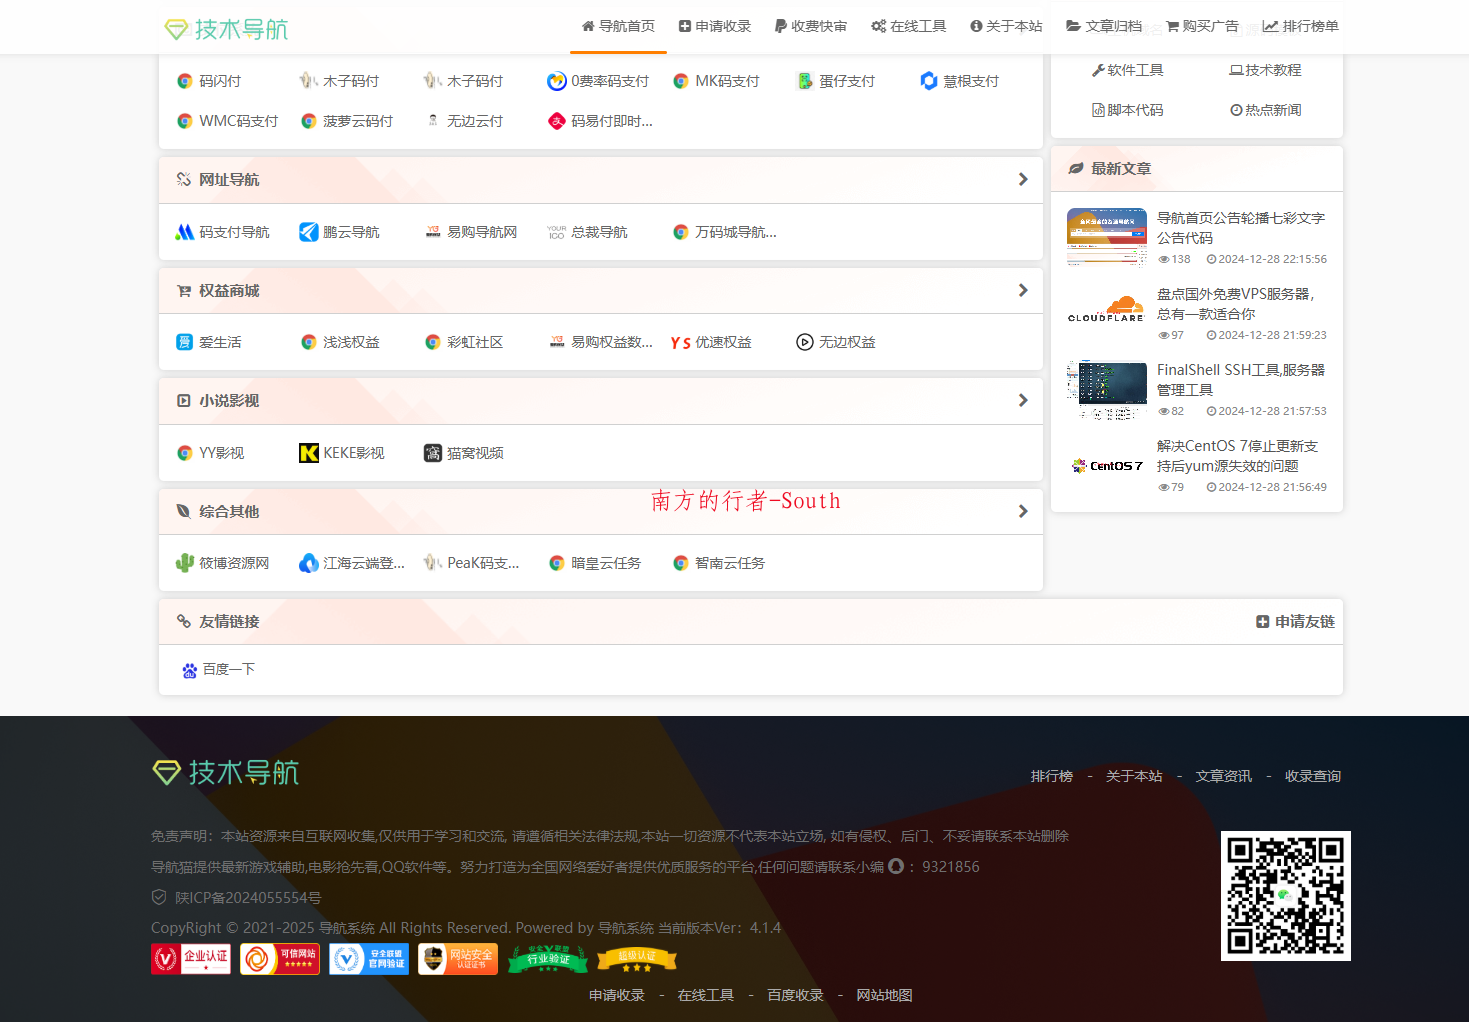
Task: Click the 0费率码支付 icon
Action: pos(557,81)
